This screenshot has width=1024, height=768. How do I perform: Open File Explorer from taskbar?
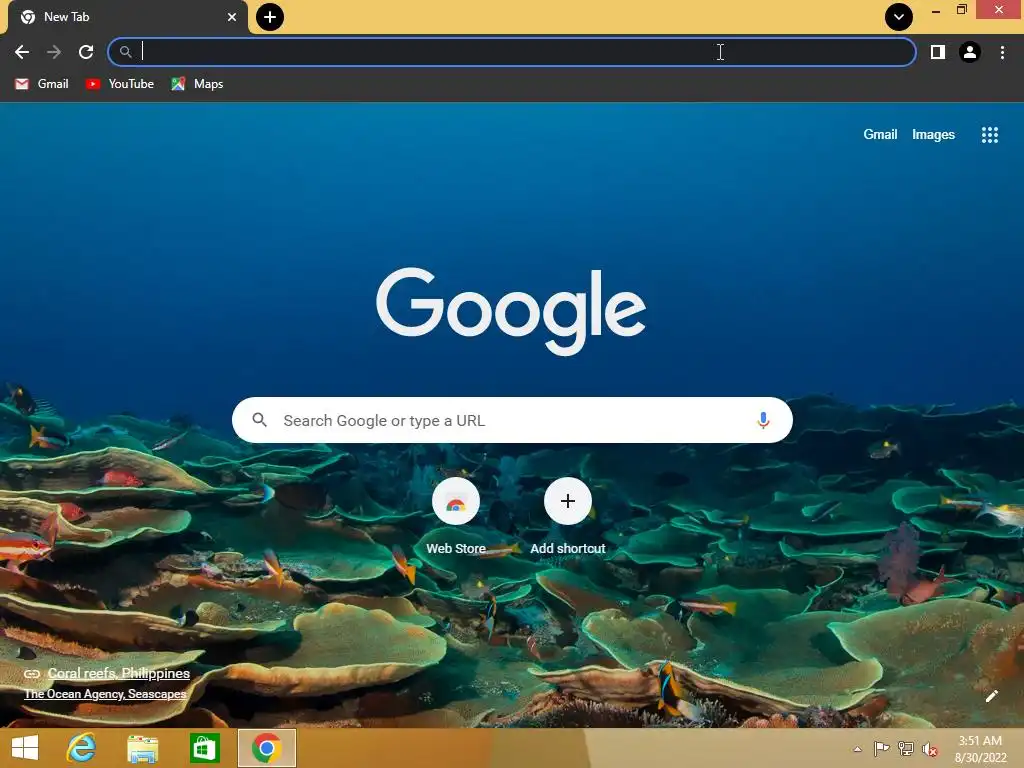pyautogui.click(x=143, y=748)
